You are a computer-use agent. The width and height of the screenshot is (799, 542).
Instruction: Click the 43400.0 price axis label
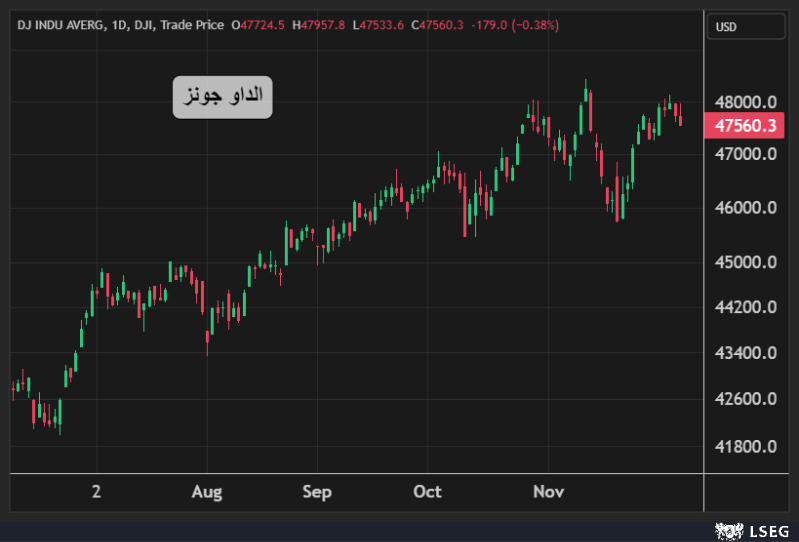pos(744,353)
